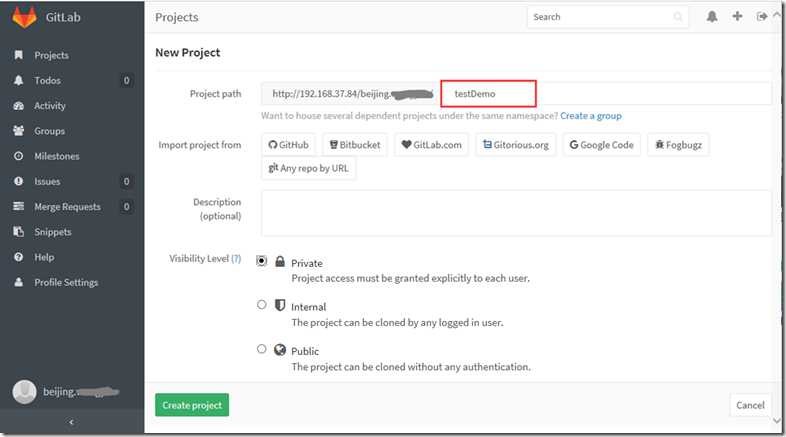
Task: Import project from GitHub
Action: point(288,145)
